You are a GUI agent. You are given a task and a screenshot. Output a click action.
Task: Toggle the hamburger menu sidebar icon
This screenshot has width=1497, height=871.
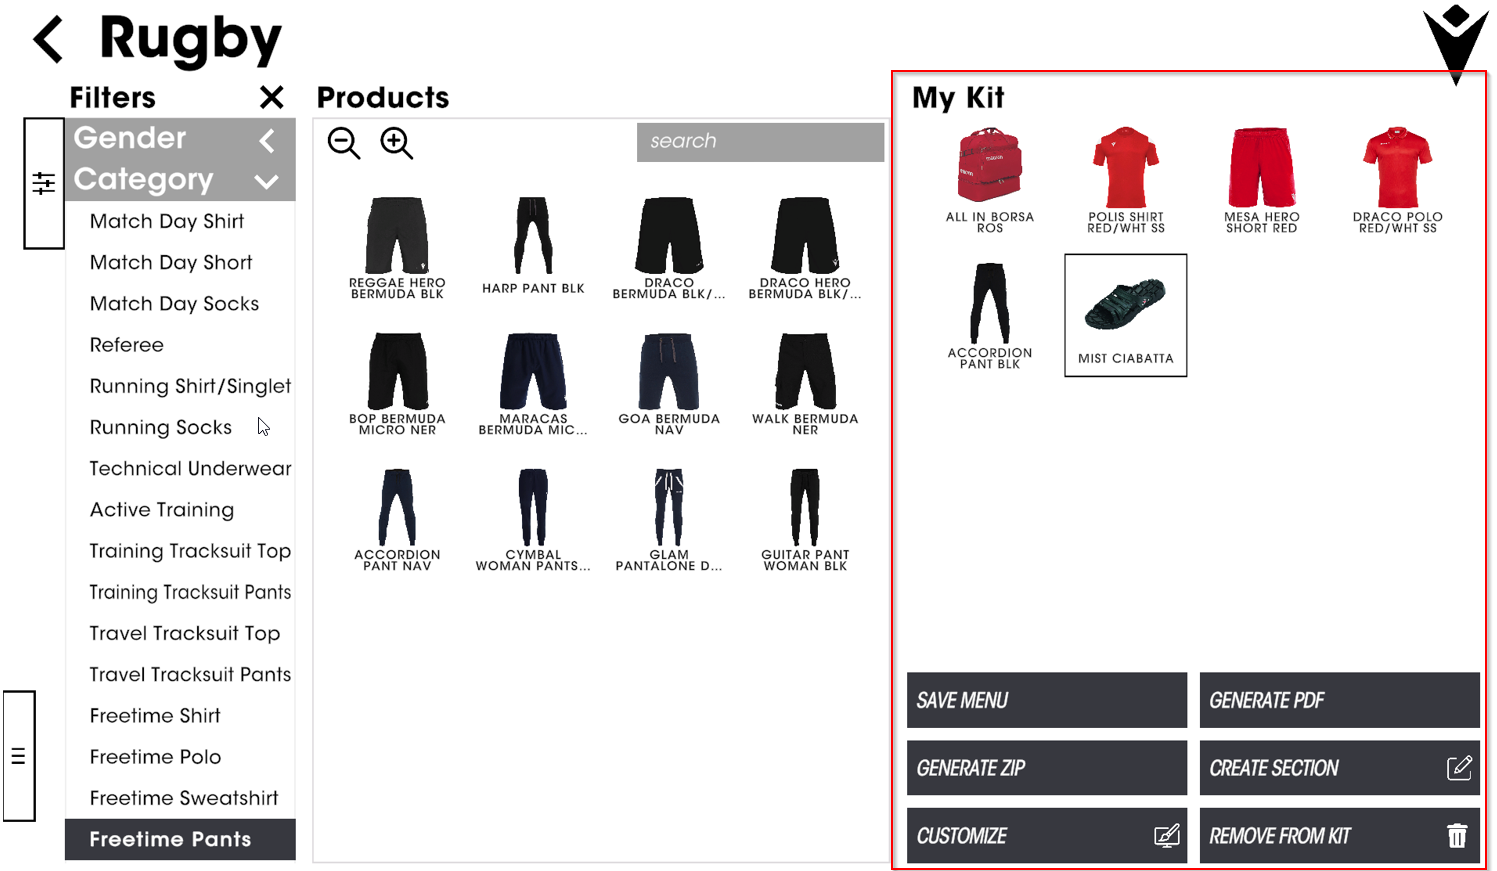click(18, 756)
